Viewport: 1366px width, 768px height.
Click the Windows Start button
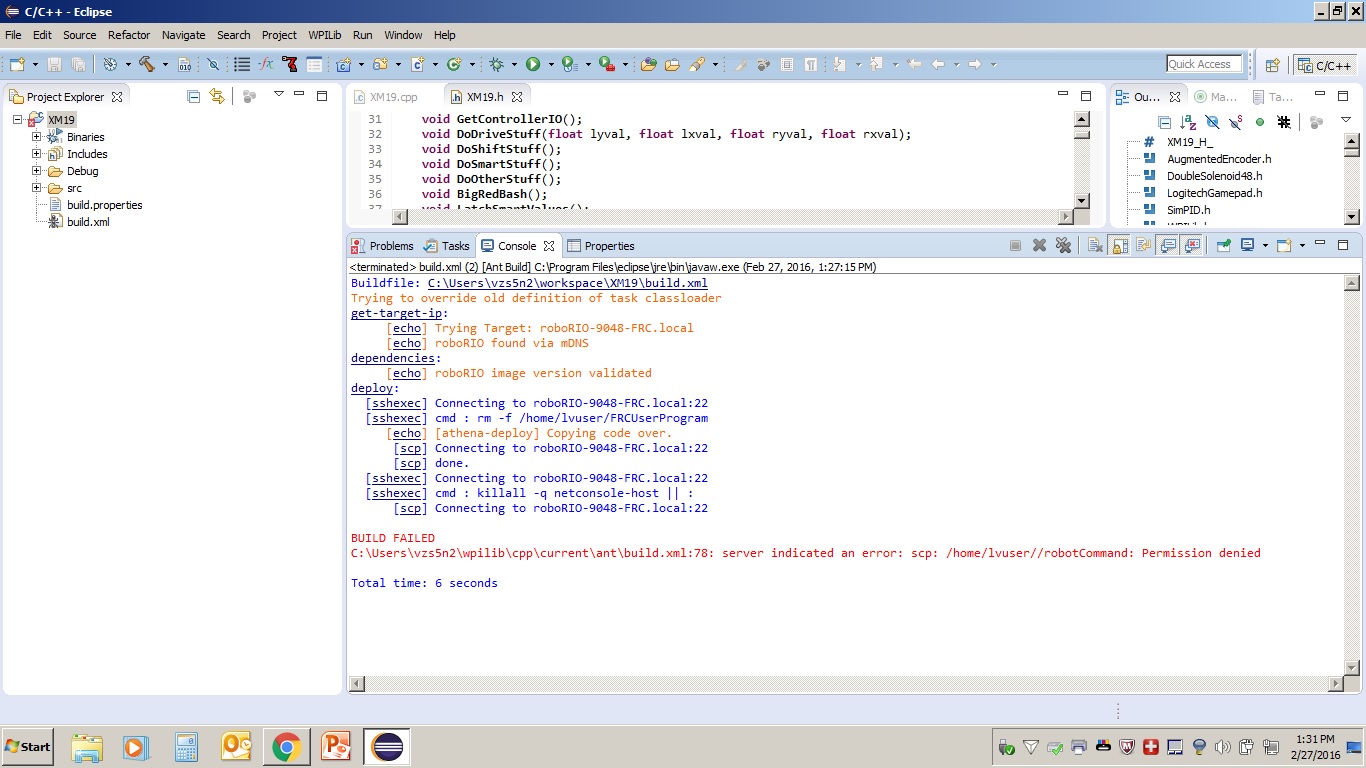pyautogui.click(x=28, y=747)
